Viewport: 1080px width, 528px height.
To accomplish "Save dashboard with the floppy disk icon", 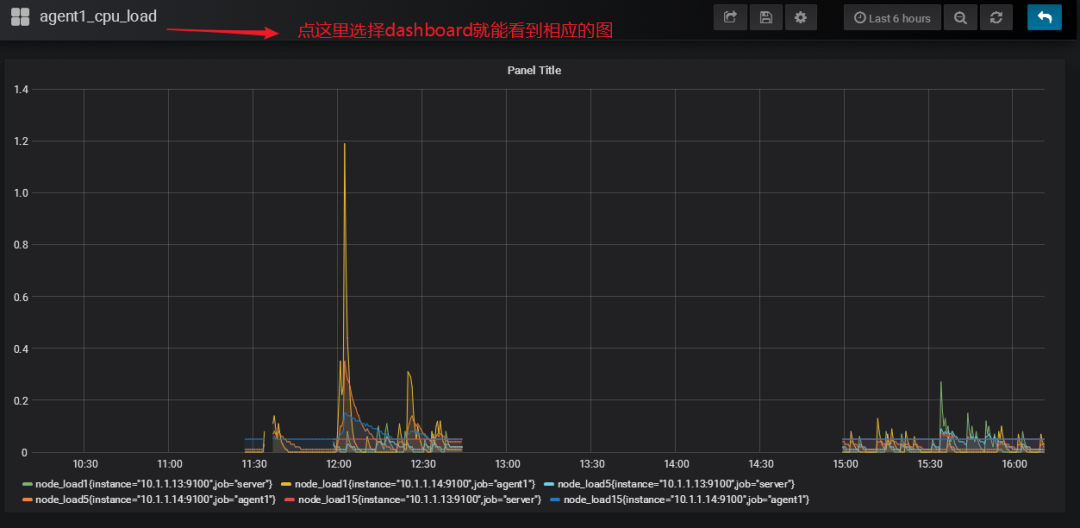I will click(765, 18).
